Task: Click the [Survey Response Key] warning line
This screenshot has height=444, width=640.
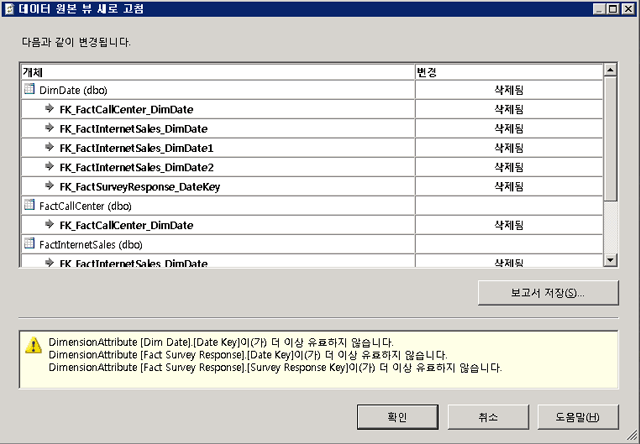Action: pyautogui.click(x=275, y=367)
